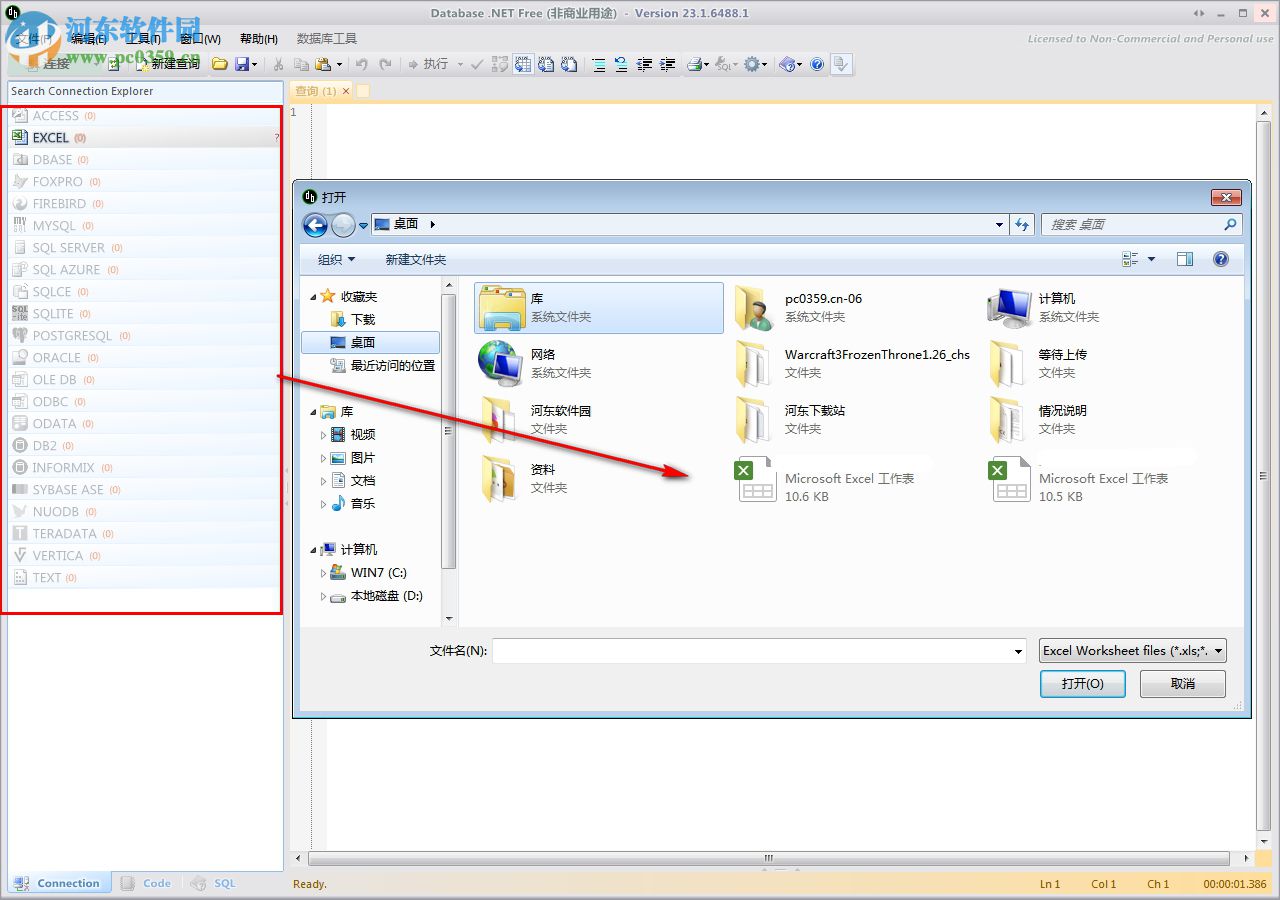Click the 打开(O) button
1280x900 pixels.
tap(1083, 684)
